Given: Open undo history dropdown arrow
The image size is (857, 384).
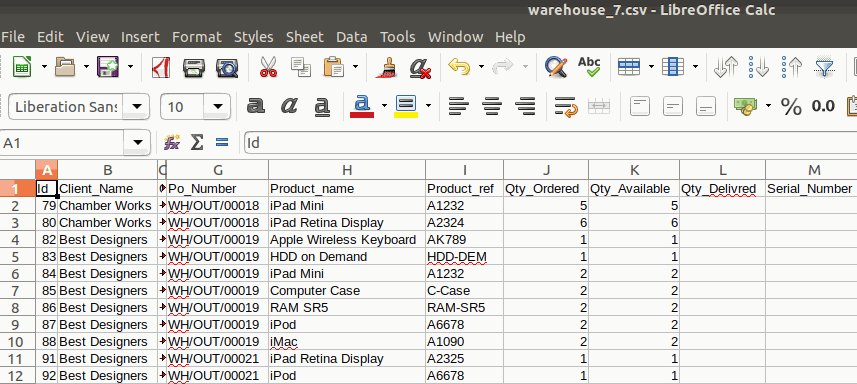Looking at the screenshot, I should pyautogui.click(x=481, y=67).
